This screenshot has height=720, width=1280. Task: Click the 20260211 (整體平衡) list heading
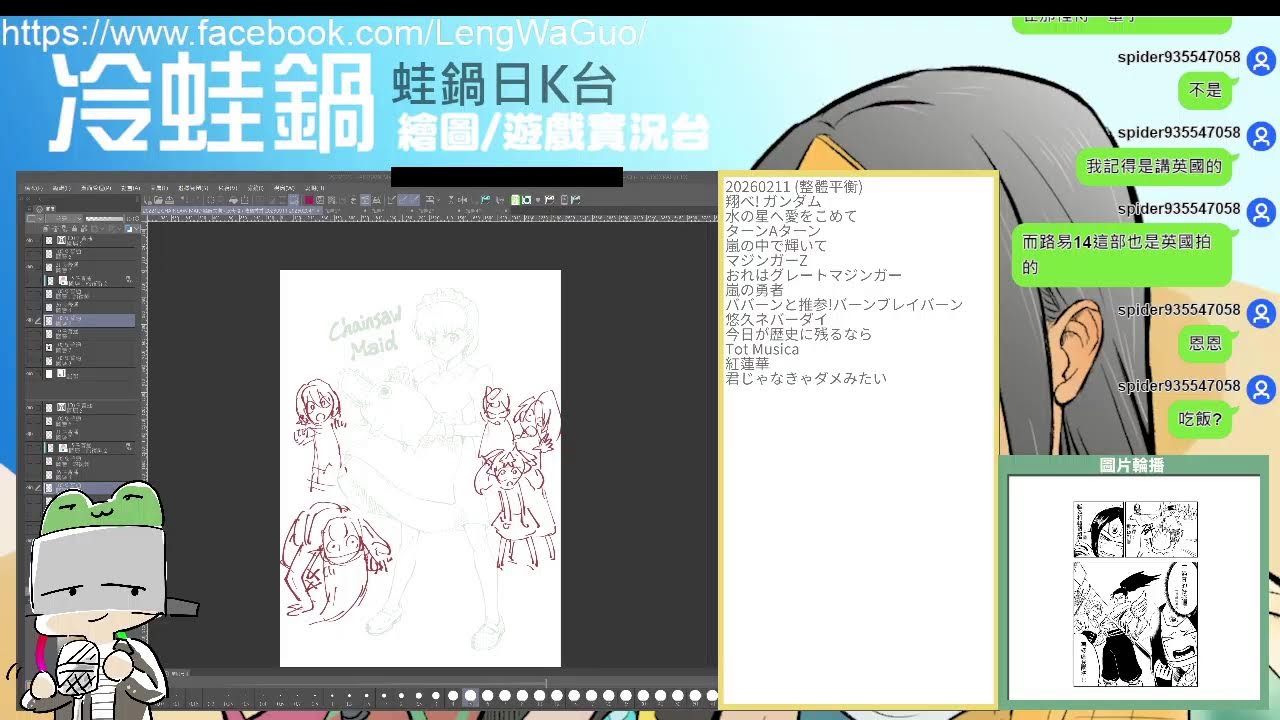[x=794, y=187]
